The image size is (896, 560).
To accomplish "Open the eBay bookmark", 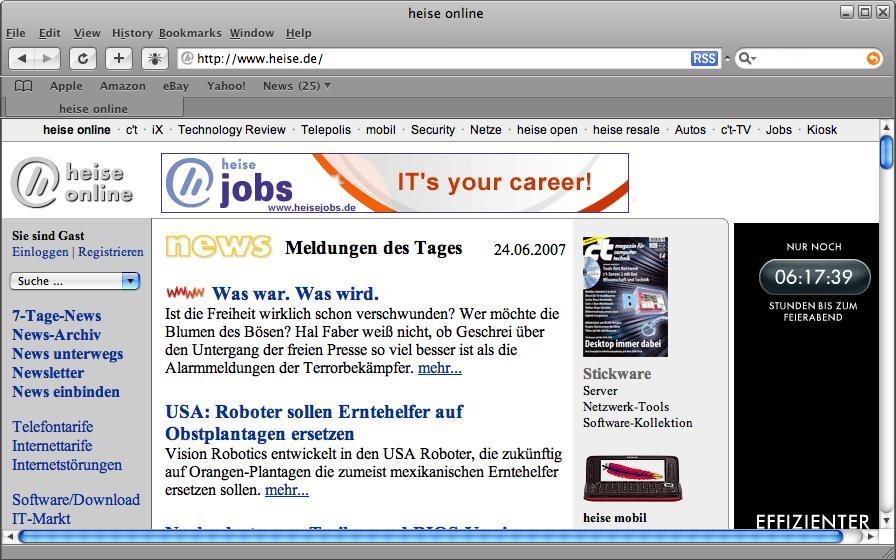I will click(x=175, y=86).
